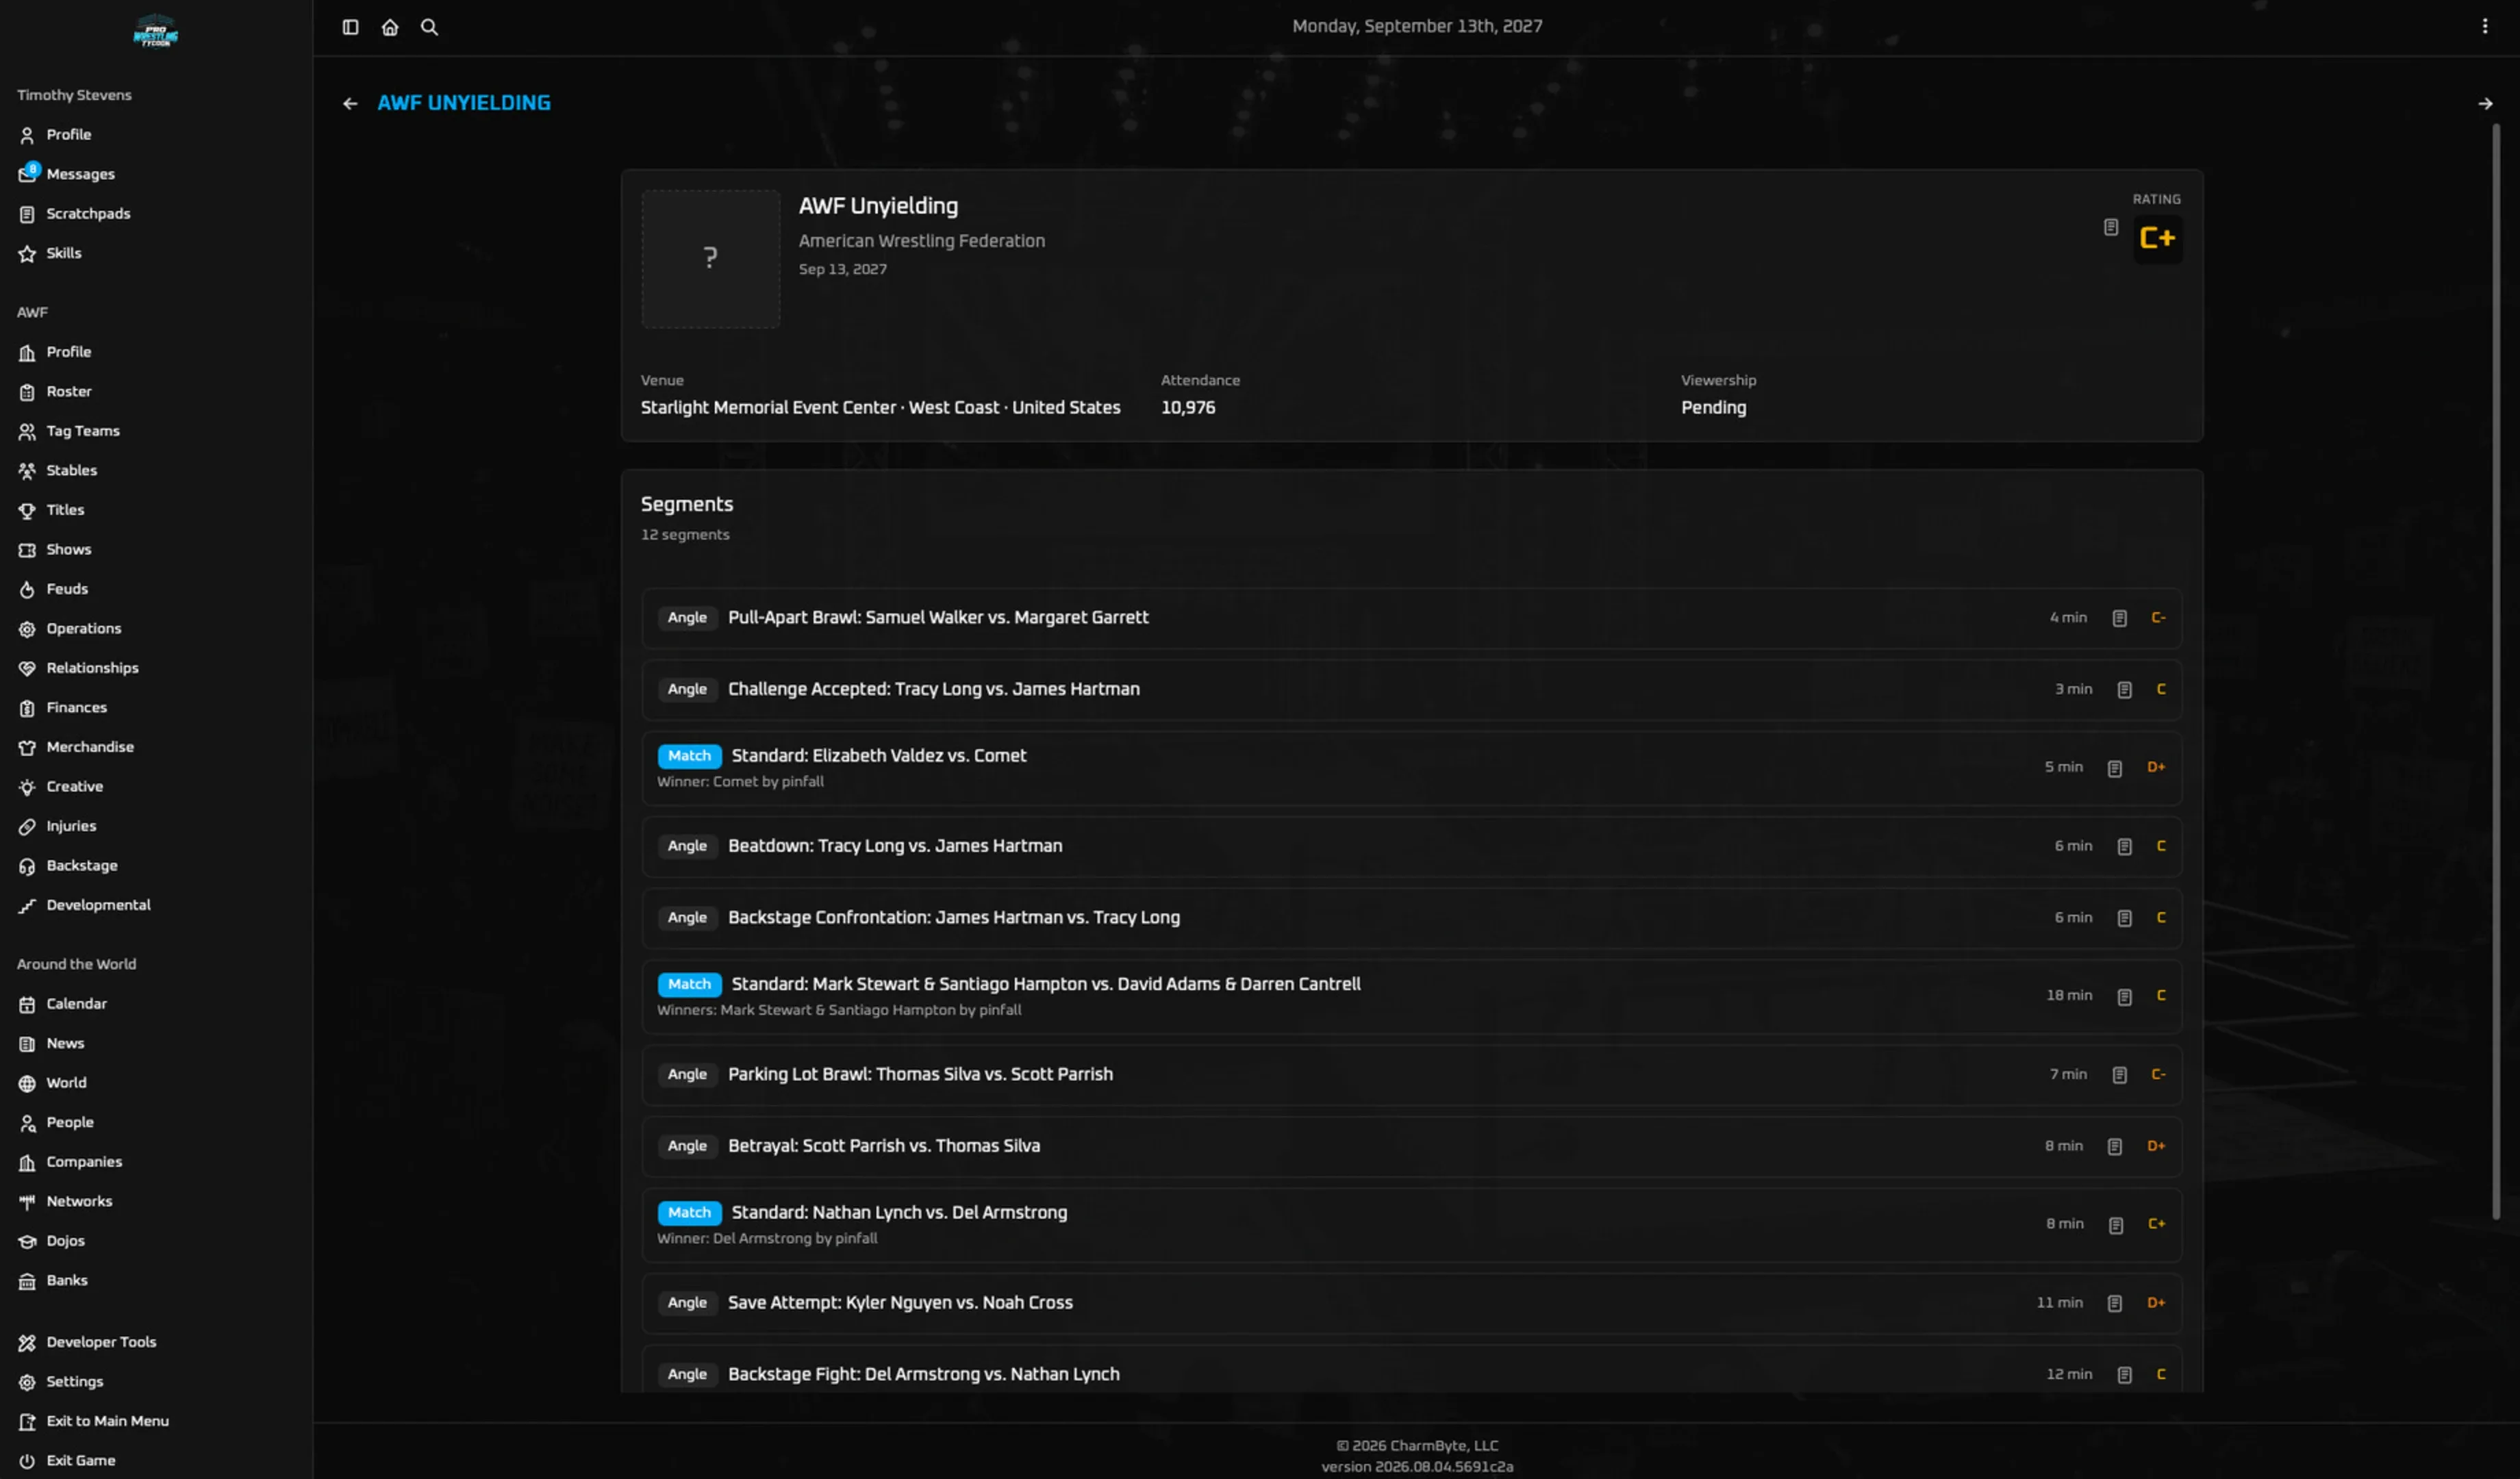The image size is (2520, 1479).
Task: Go to next show with right arrow
Action: click(x=2484, y=103)
